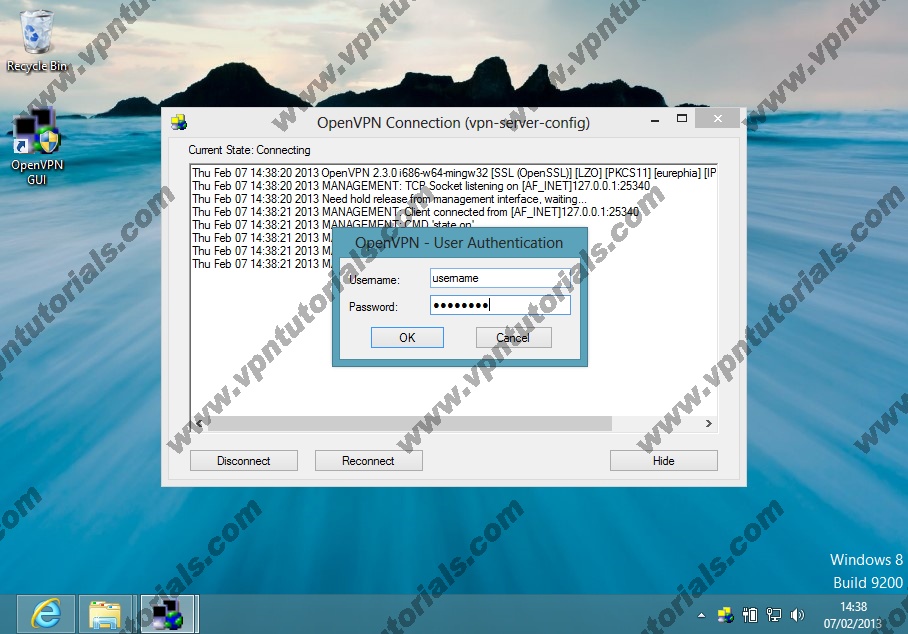908x634 pixels.
Task: Maximize the OpenVPN Connection window
Action: pyautogui.click(x=682, y=119)
